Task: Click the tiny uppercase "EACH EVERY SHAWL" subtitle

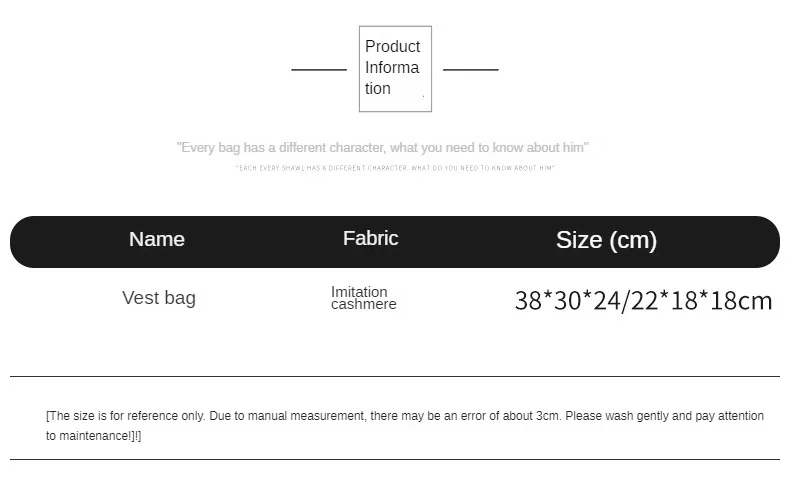Action: [x=395, y=168]
